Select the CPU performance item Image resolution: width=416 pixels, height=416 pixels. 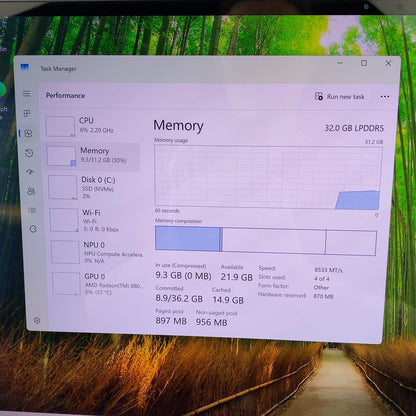[x=92, y=126]
